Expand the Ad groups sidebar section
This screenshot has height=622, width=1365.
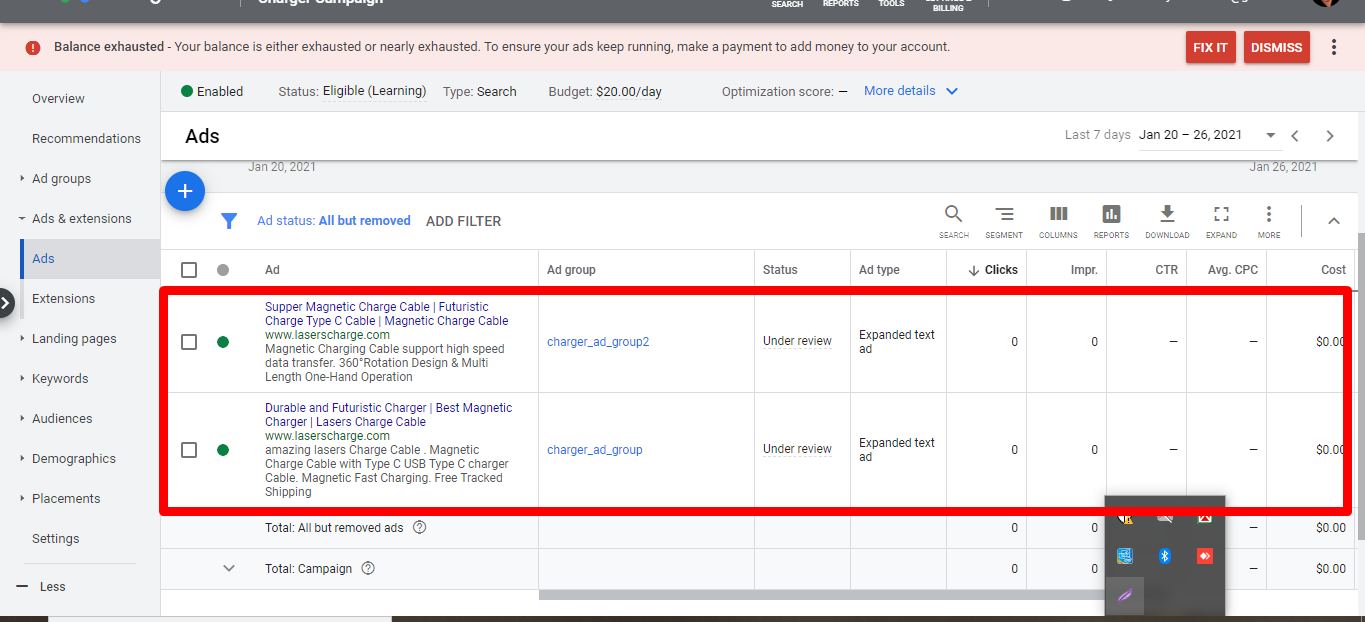click(x=61, y=179)
